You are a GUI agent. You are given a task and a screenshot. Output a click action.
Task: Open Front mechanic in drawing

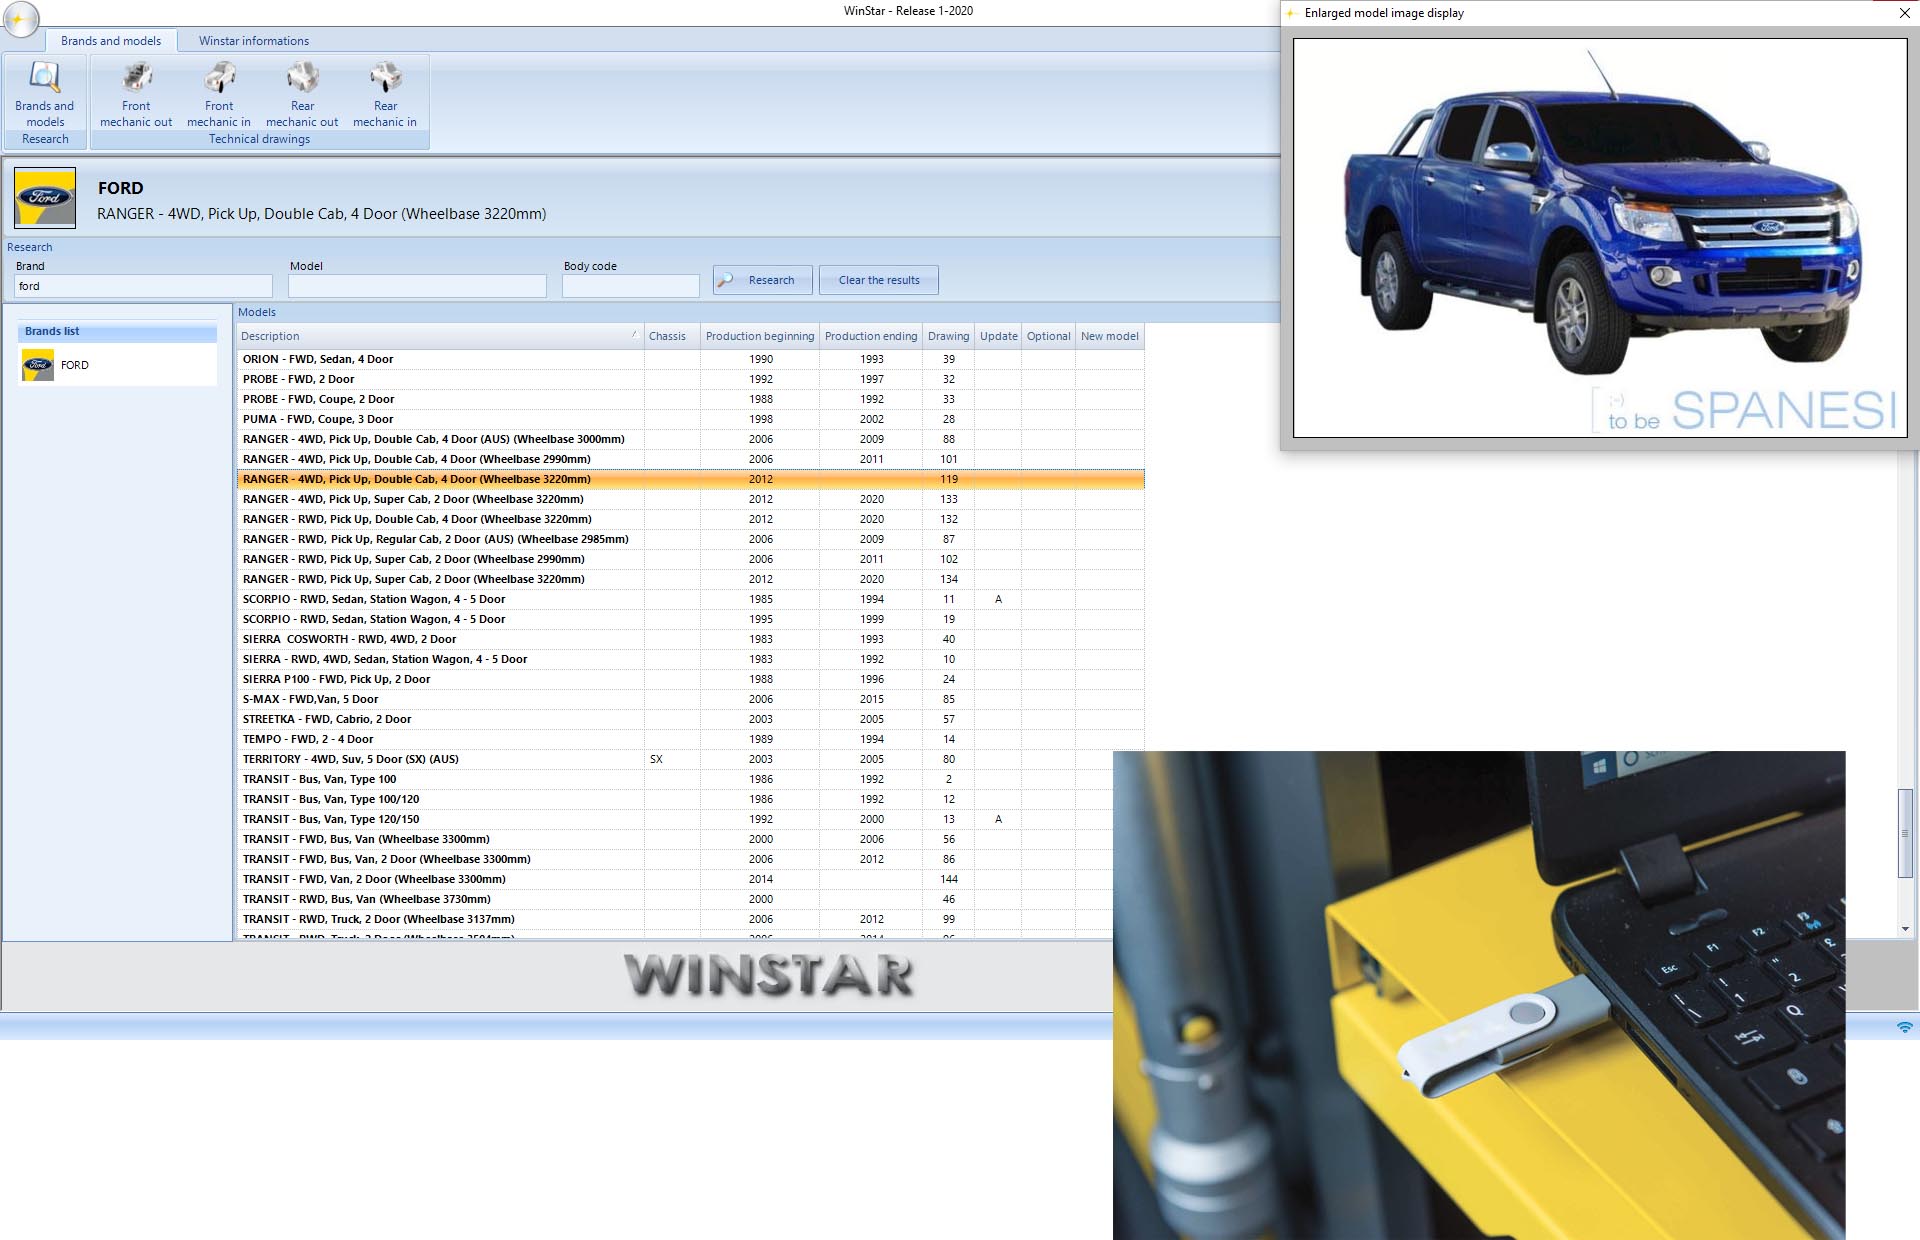219,95
